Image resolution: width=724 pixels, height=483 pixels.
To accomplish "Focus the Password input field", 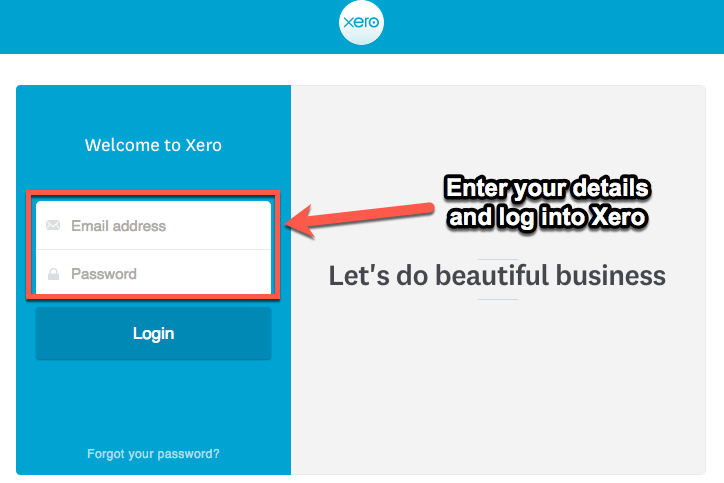I will 153,272.
